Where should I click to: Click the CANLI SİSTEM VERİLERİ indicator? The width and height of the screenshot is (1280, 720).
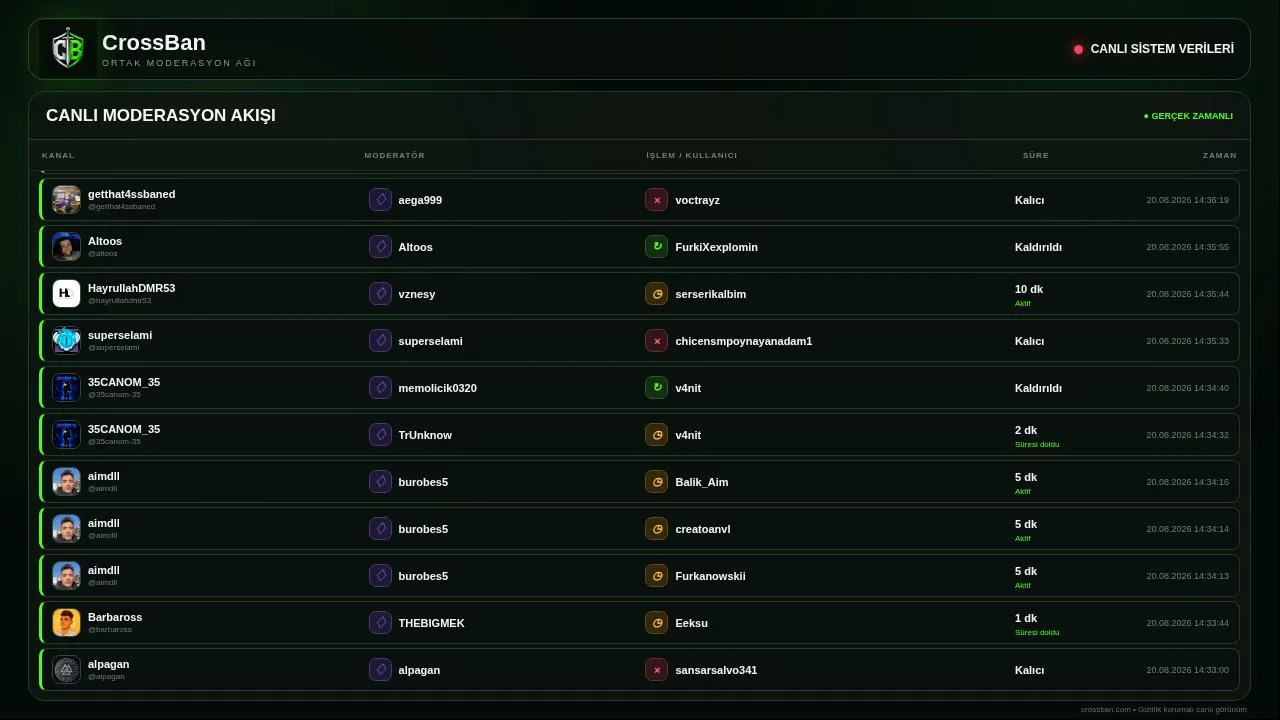point(1153,49)
